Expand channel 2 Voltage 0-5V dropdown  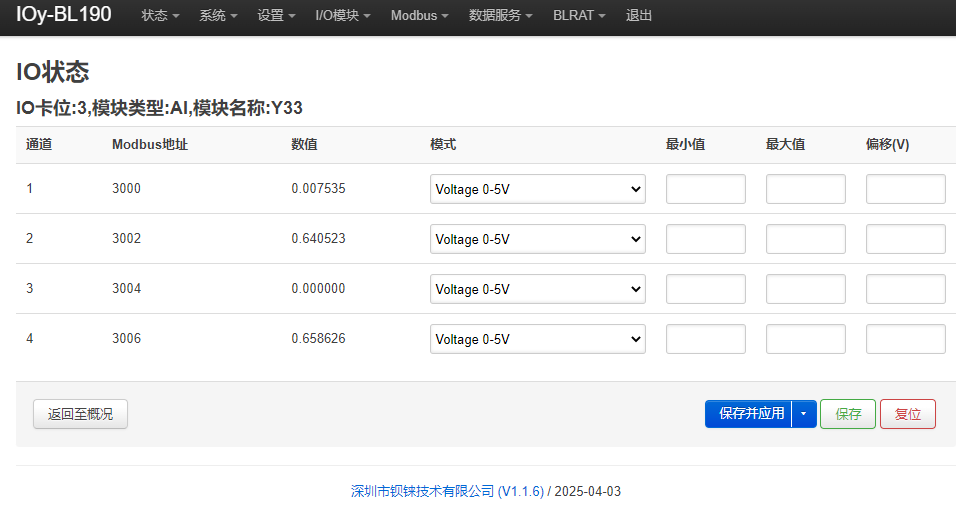coord(538,239)
